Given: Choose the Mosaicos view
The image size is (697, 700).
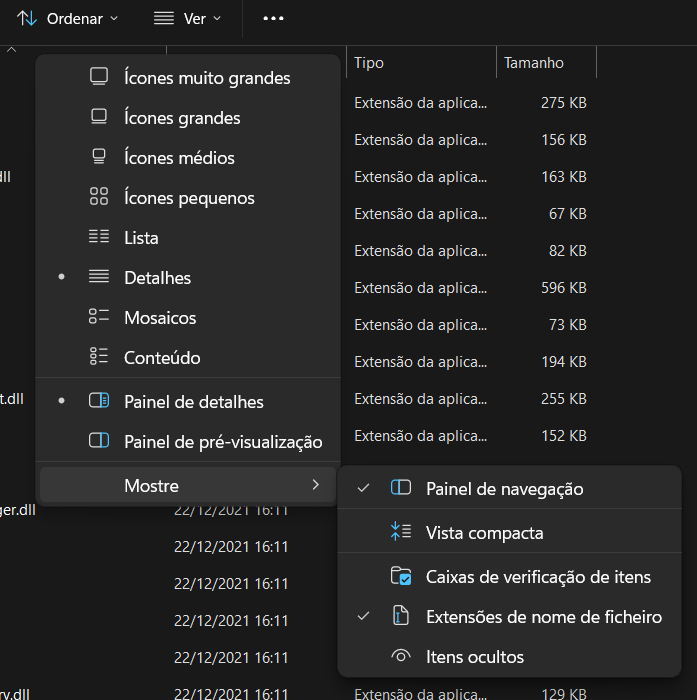Looking at the screenshot, I should coord(188,317).
